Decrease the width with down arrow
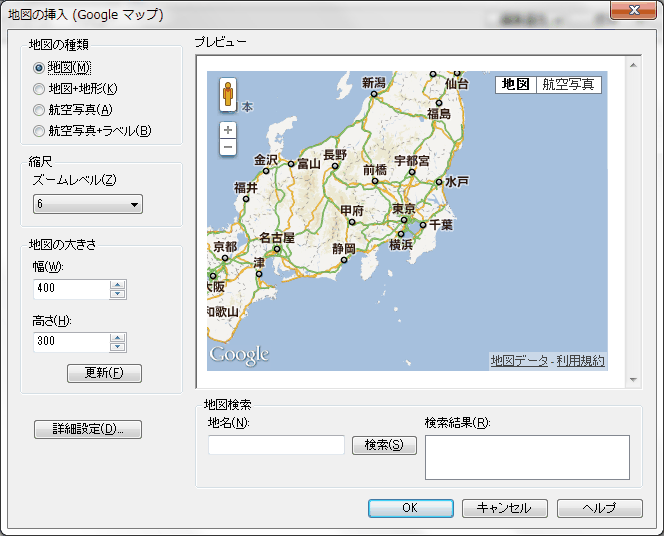Image resolution: width=664 pixels, height=536 pixels. (117, 294)
